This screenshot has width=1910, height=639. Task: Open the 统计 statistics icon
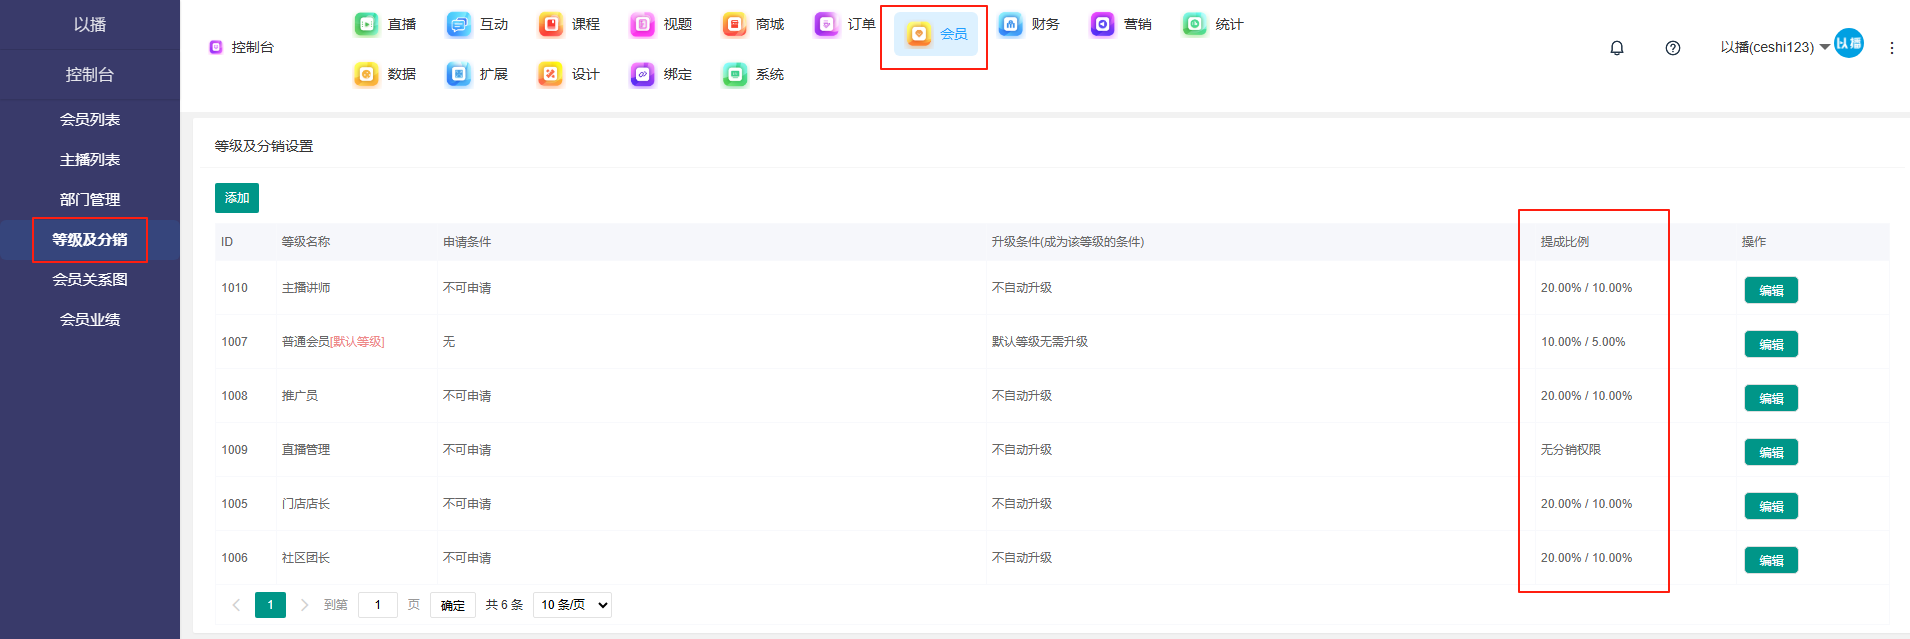pyautogui.click(x=1195, y=24)
